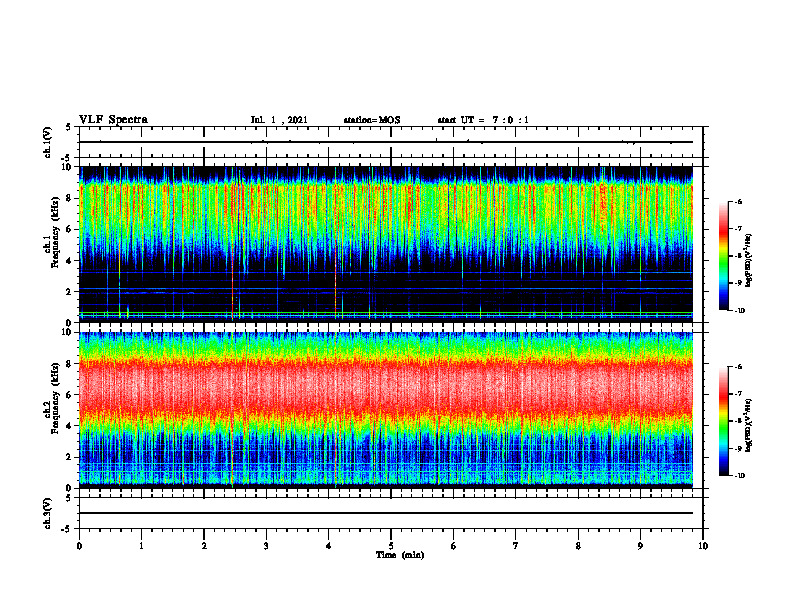Click the "ch.3(V)" axis label
This screenshot has height=612, width=792.
47,513
